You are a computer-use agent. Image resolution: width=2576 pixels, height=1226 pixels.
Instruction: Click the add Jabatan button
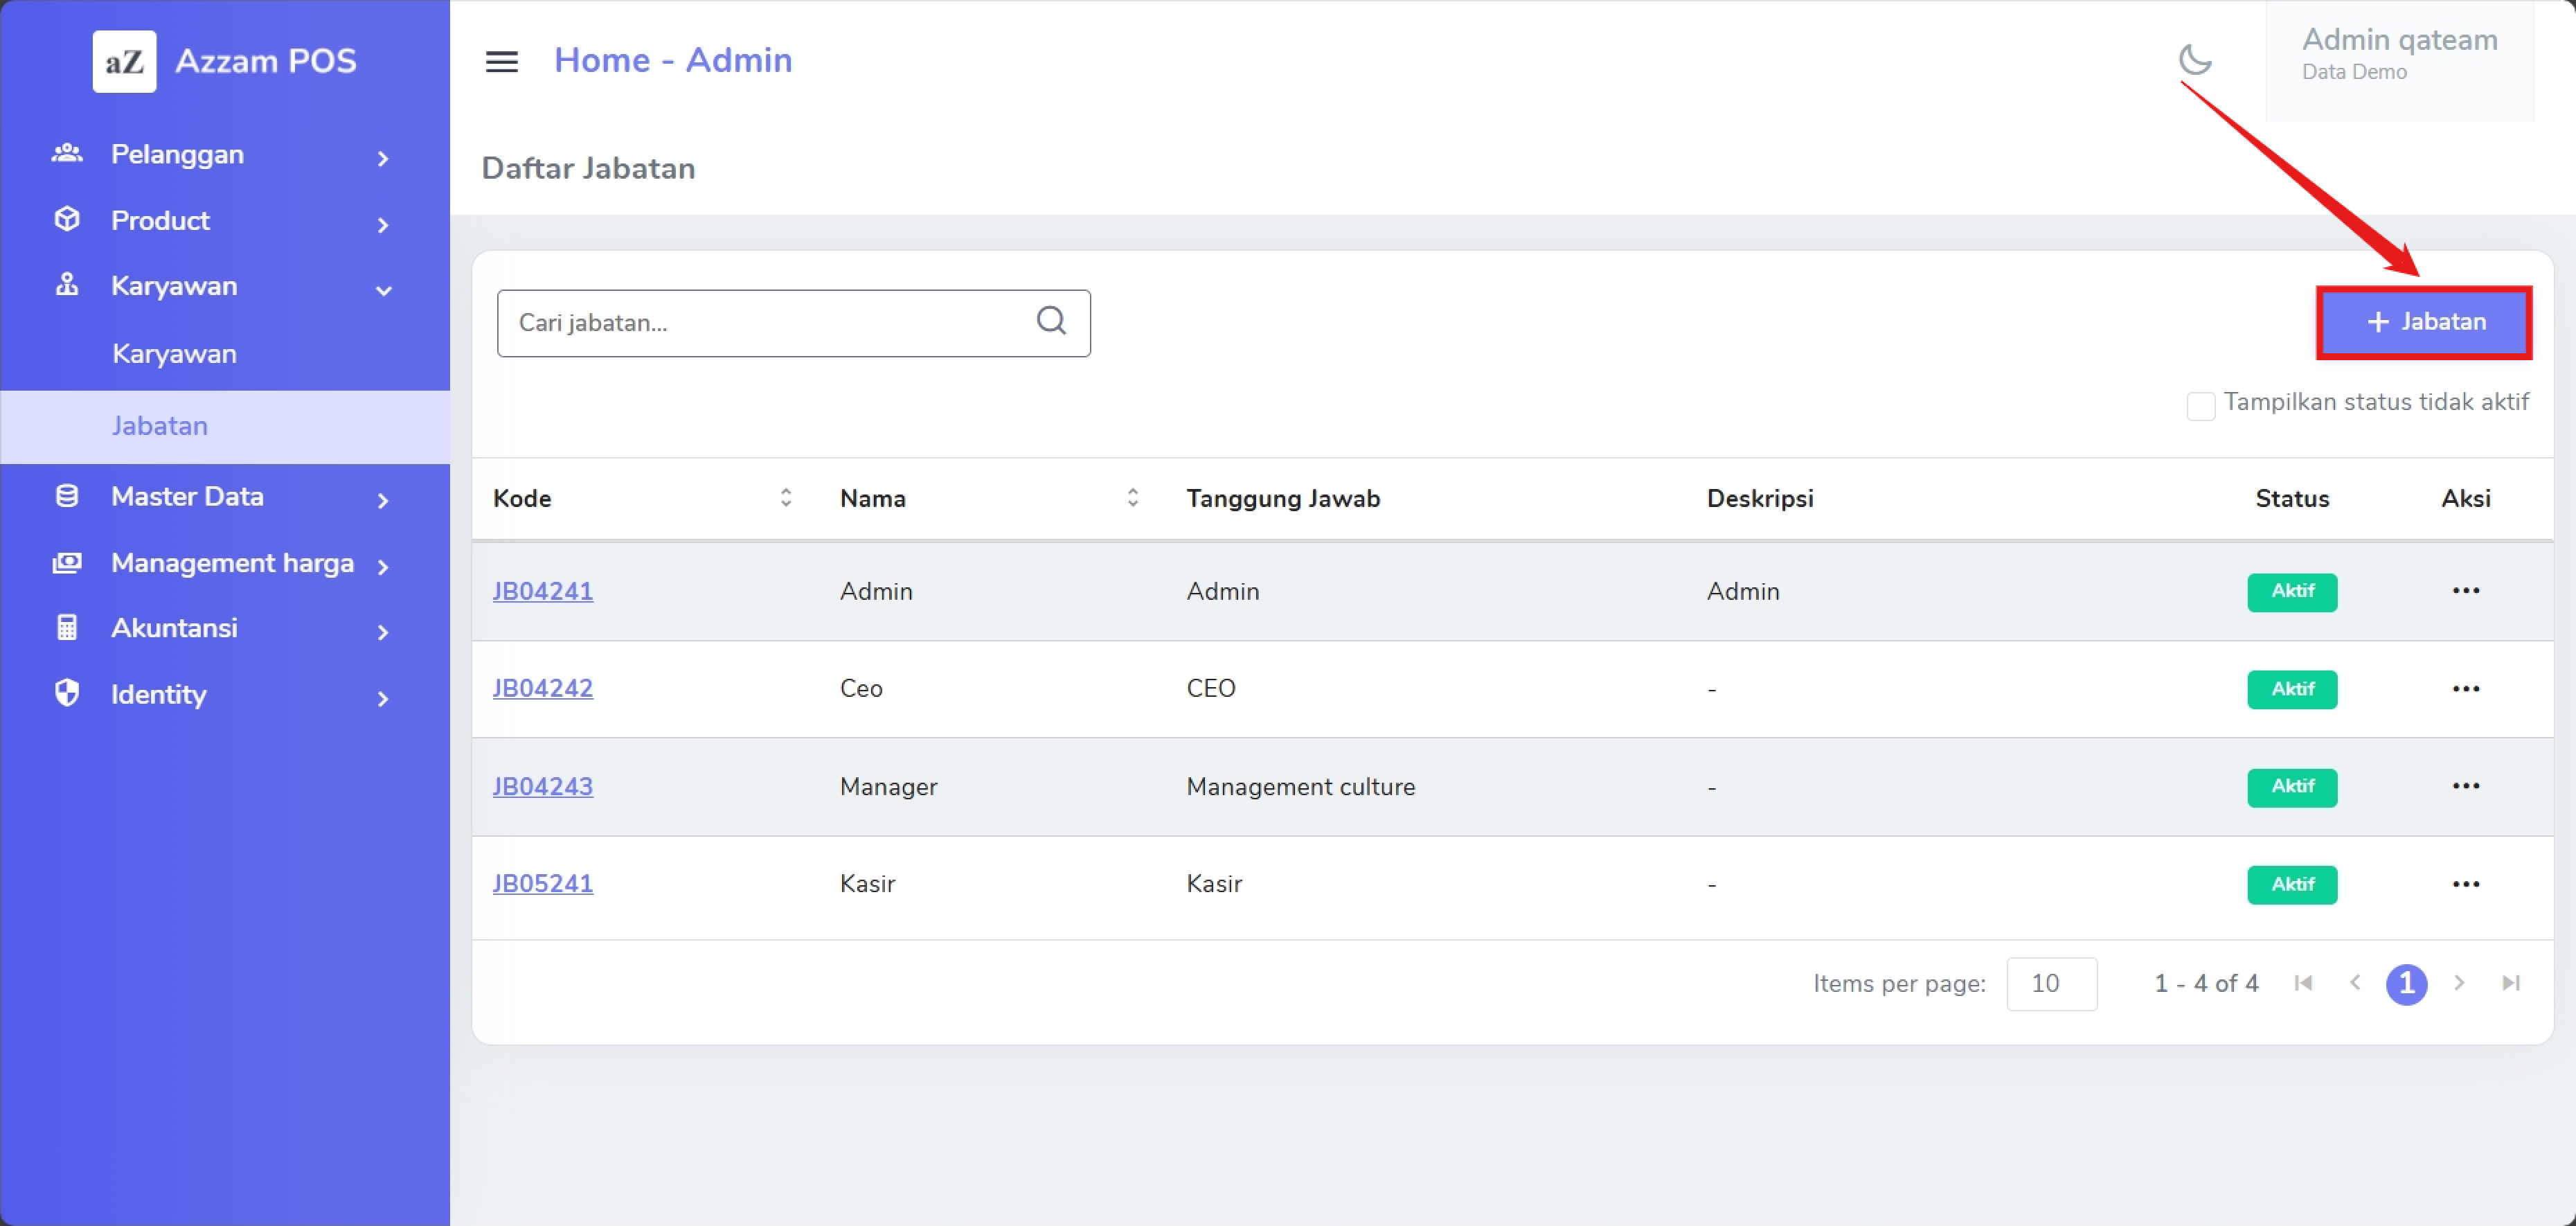(2424, 322)
